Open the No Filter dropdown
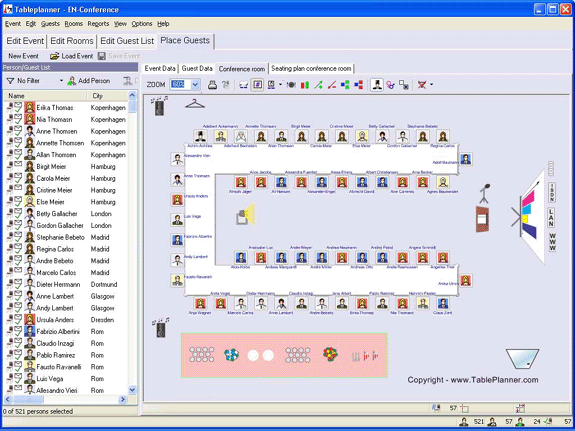Screen dimensions: 575x431 tap(61, 81)
